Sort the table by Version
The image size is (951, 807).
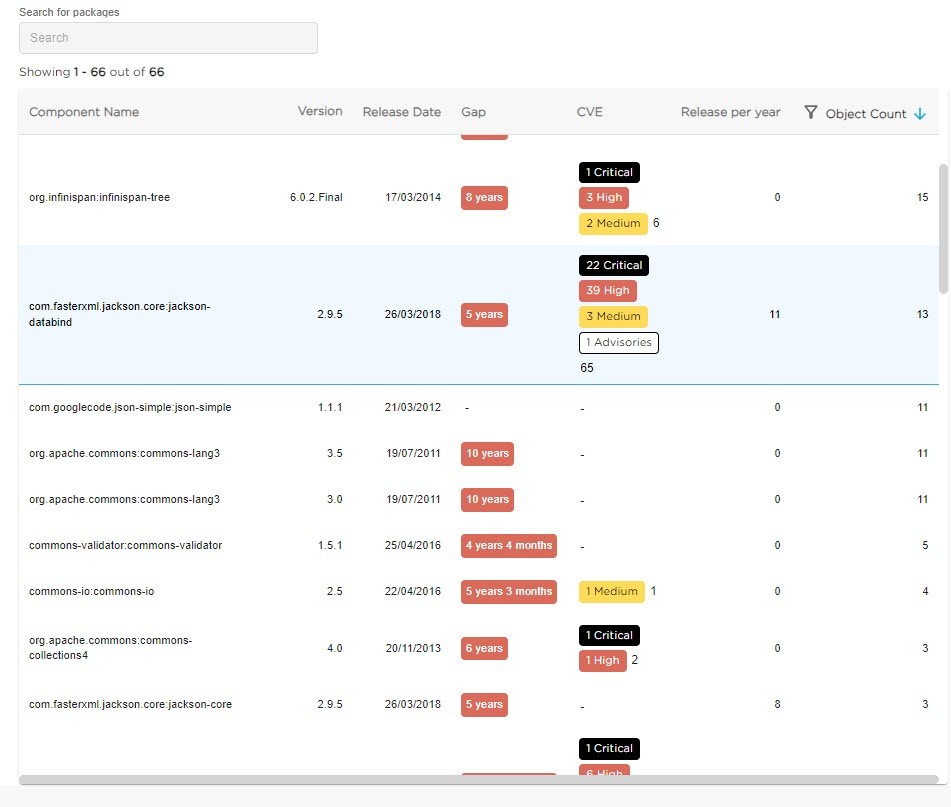[x=319, y=112]
